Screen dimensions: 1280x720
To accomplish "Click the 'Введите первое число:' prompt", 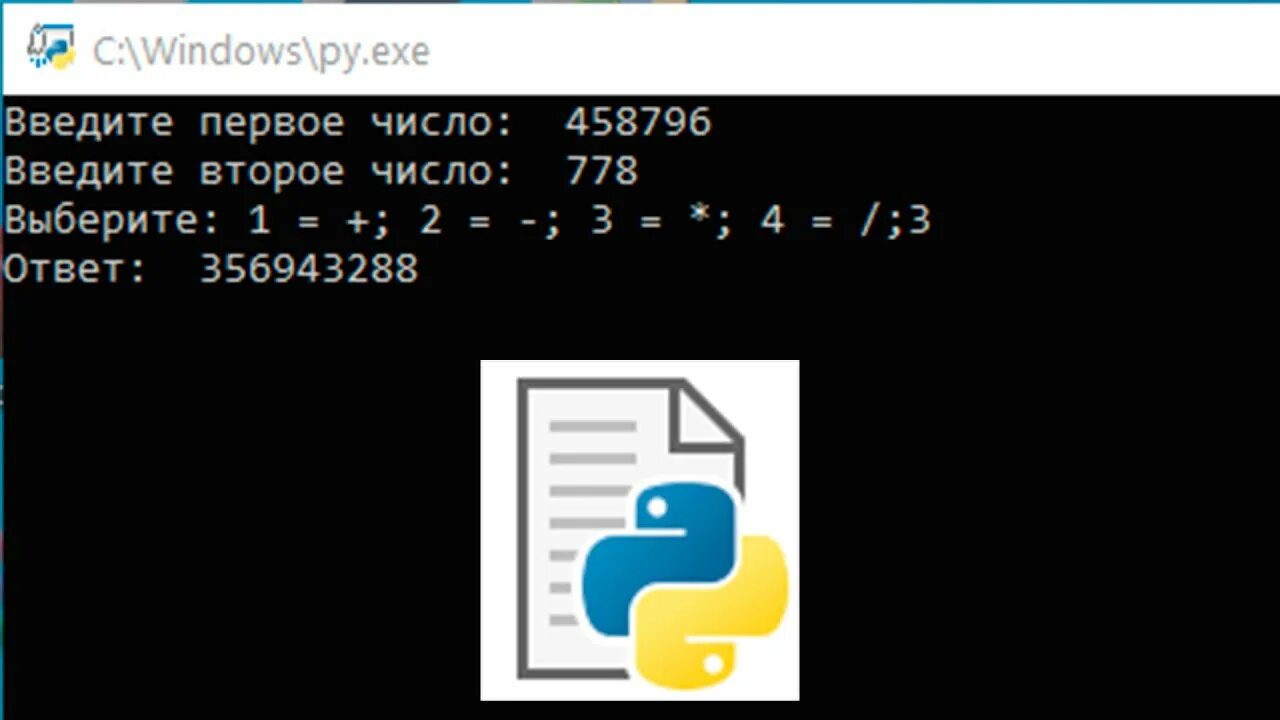I will (259, 123).
